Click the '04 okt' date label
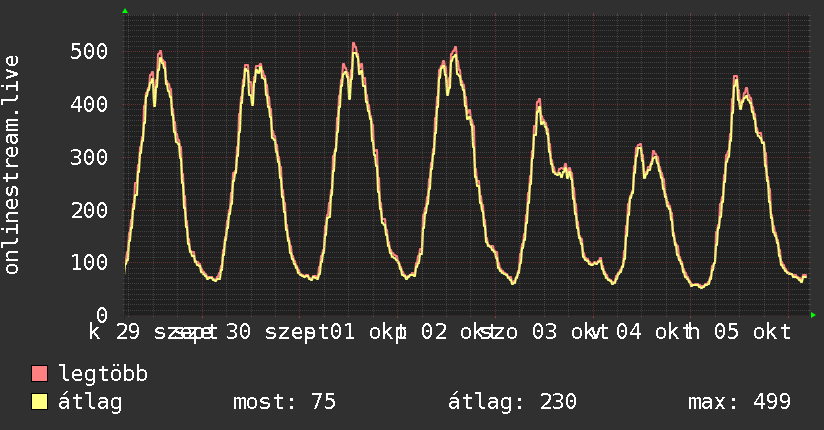This screenshot has height=430, width=824. point(654,332)
